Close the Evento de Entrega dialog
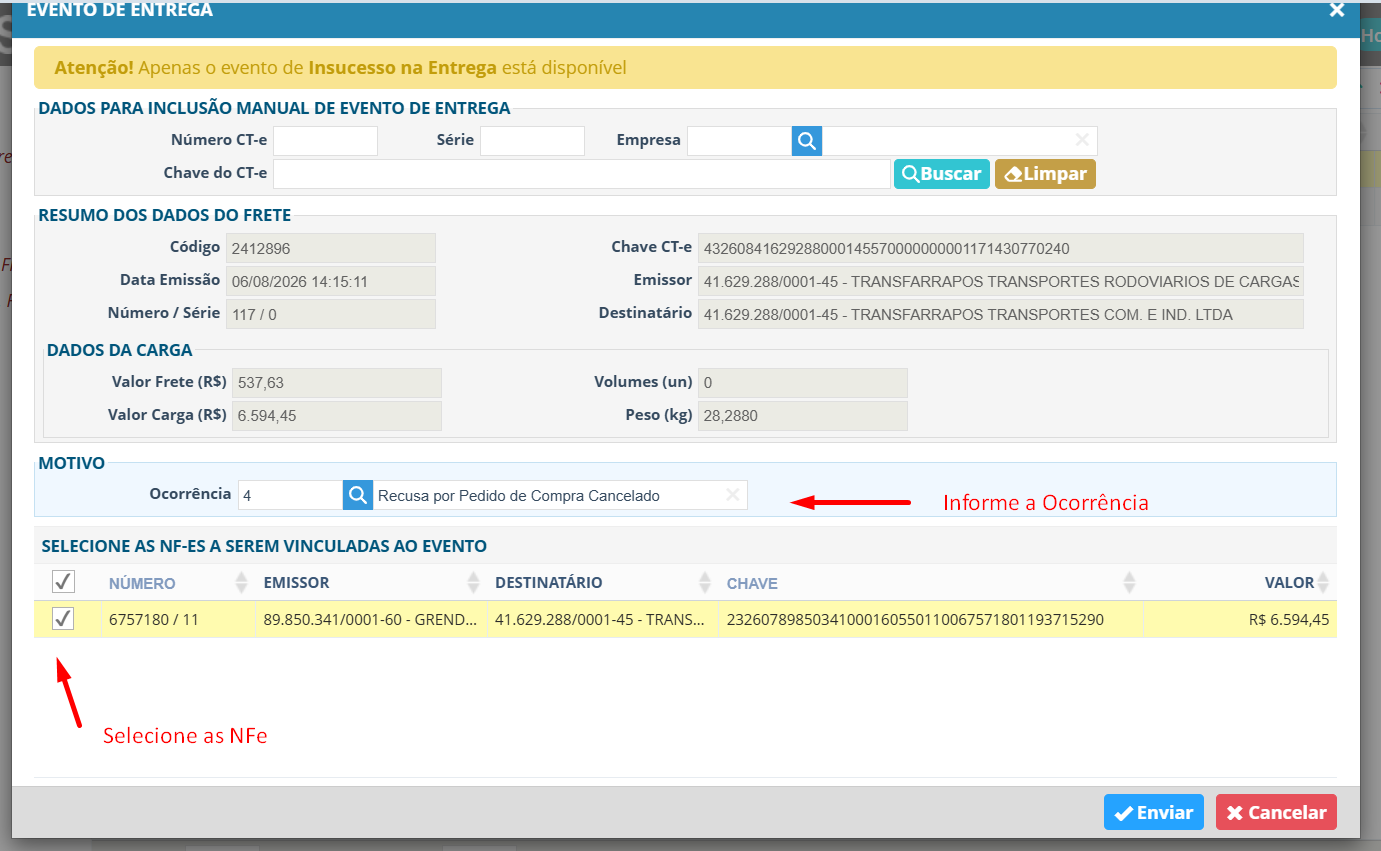The image size is (1381, 851). click(x=1337, y=10)
